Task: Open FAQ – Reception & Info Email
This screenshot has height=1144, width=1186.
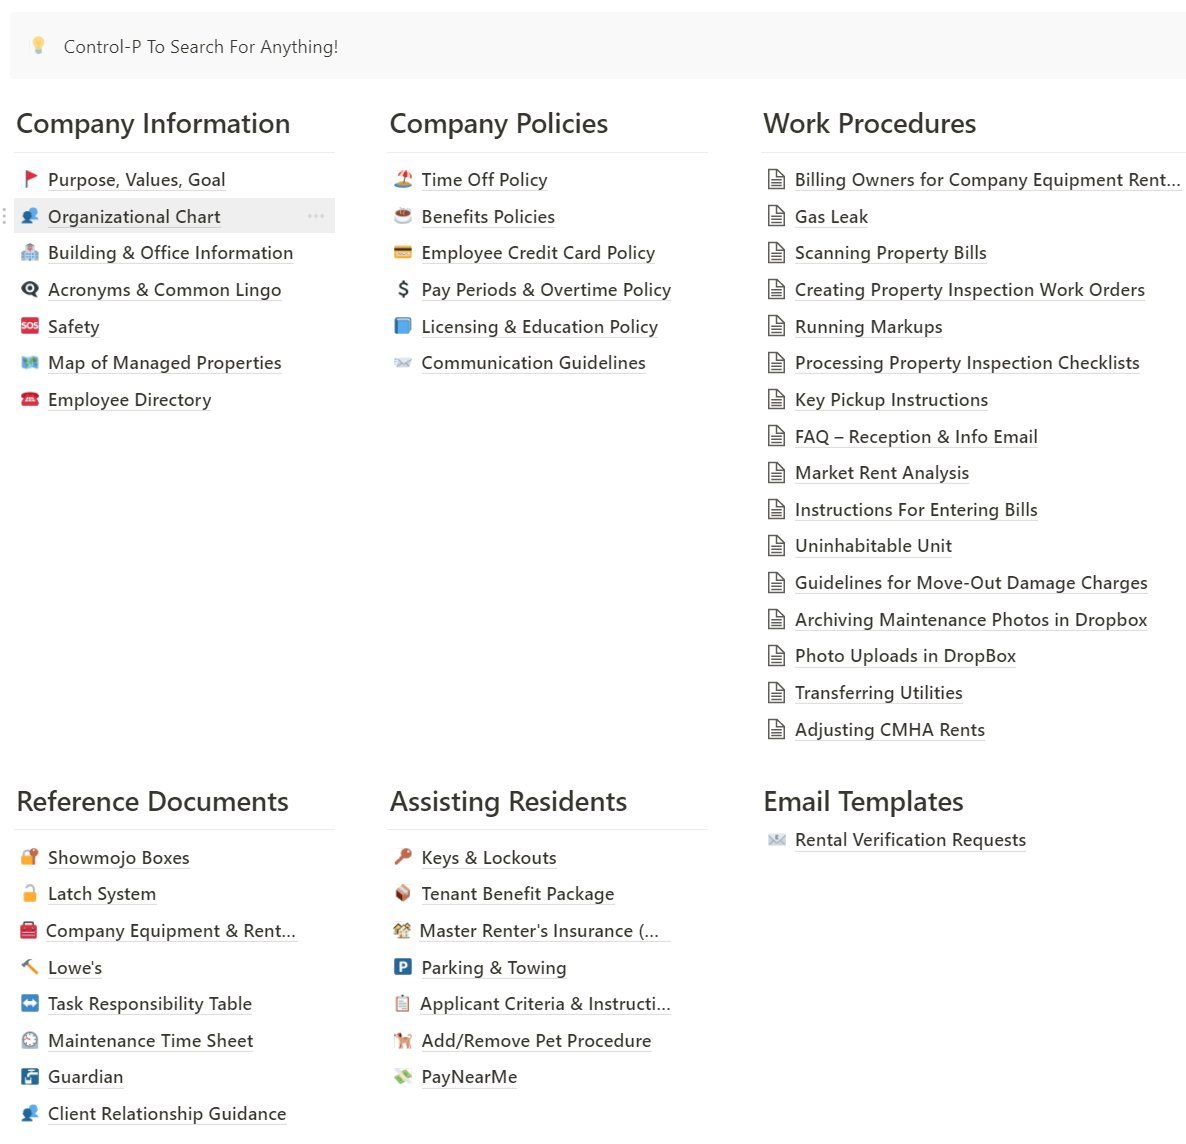Action: coord(916,437)
